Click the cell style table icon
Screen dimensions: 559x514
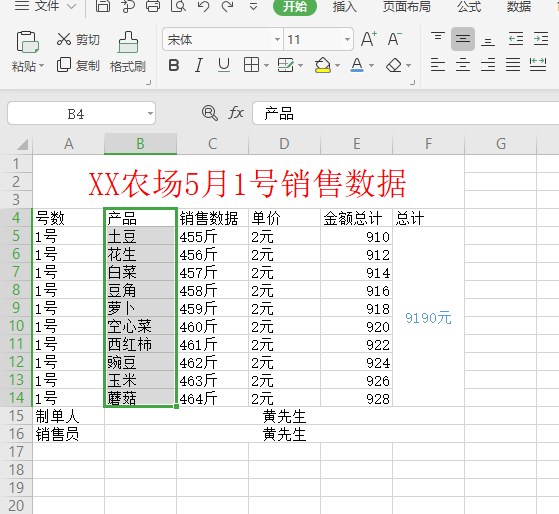pyautogui.click(x=286, y=65)
